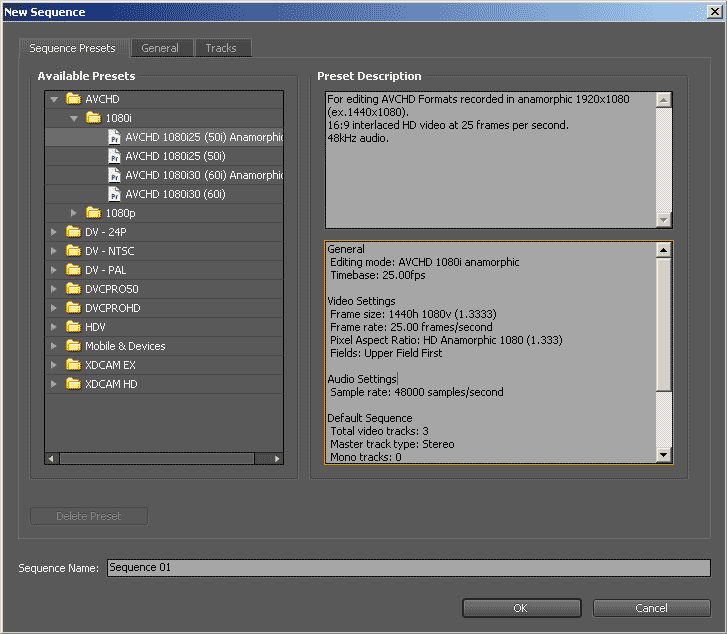Click down arrow in preset description scrollbar
Screen dimensions: 727x634
[664, 220]
